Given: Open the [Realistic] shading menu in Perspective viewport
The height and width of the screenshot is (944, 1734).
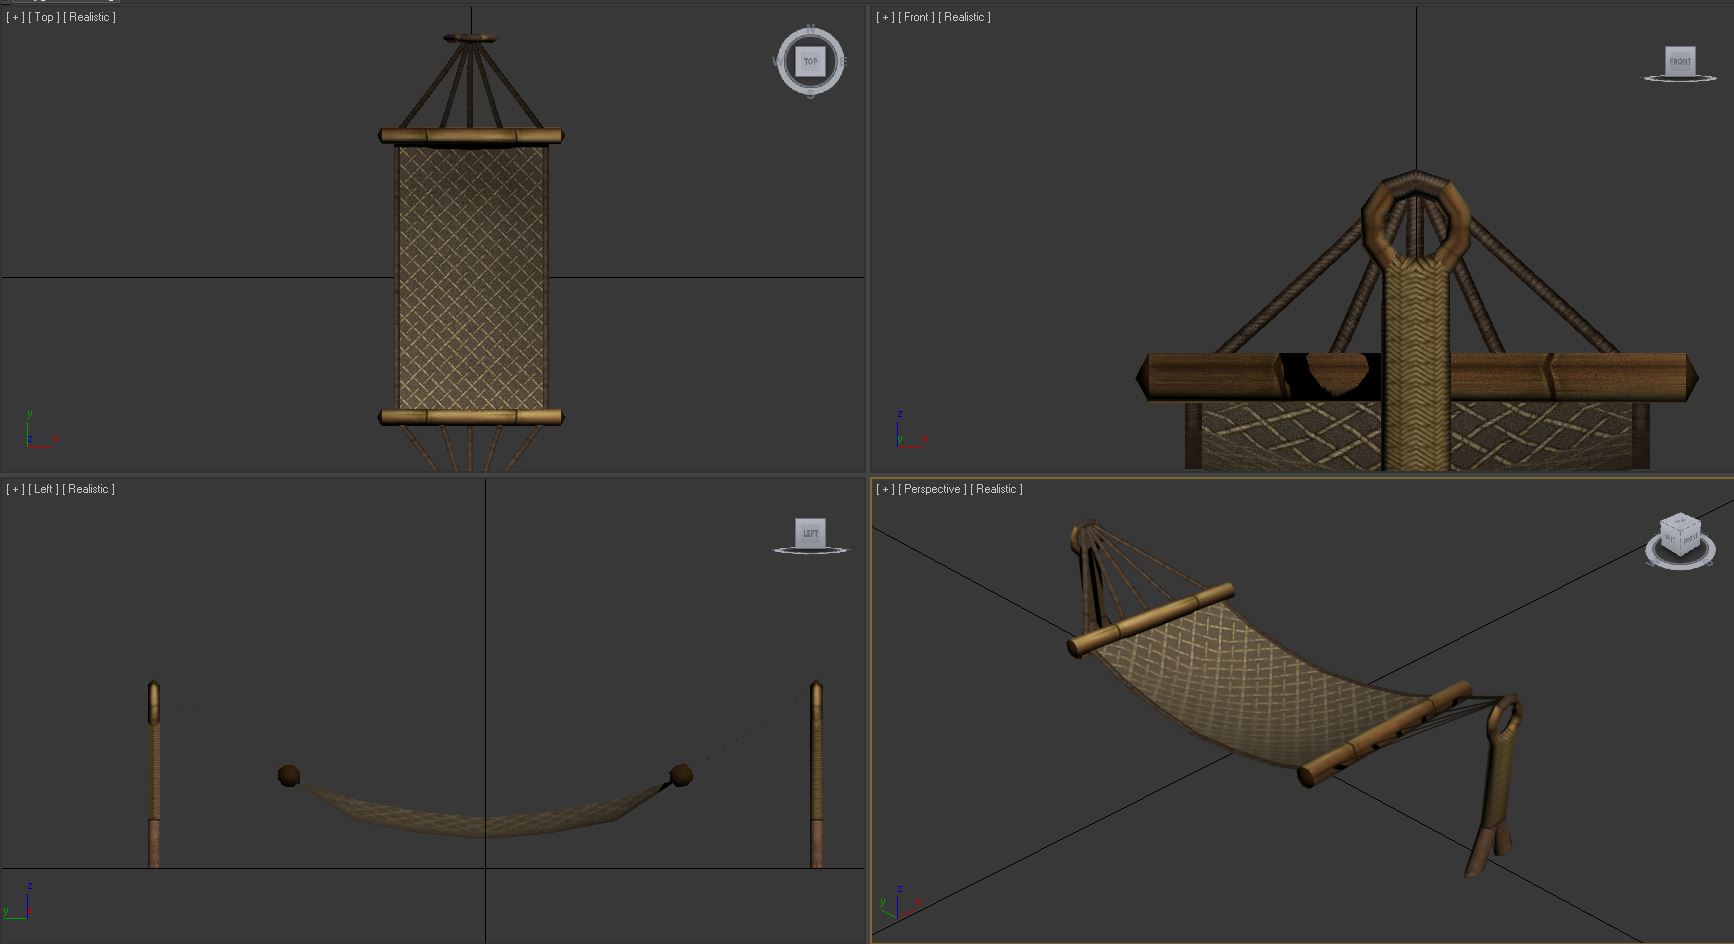Looking at the screenshot, I should [x=996, y=489].
